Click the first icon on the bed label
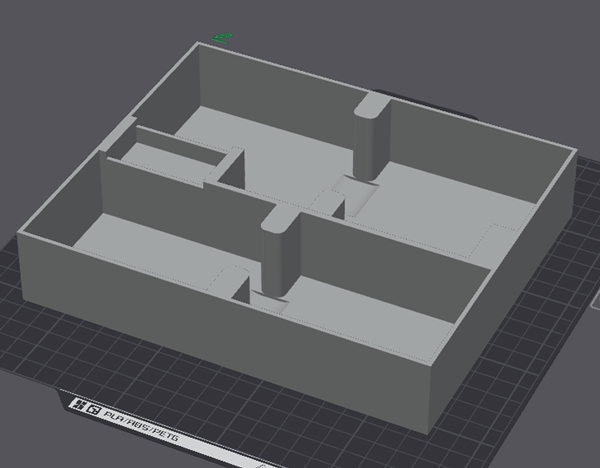The width and height of the screenshot is (600, 468). [78, 406]
